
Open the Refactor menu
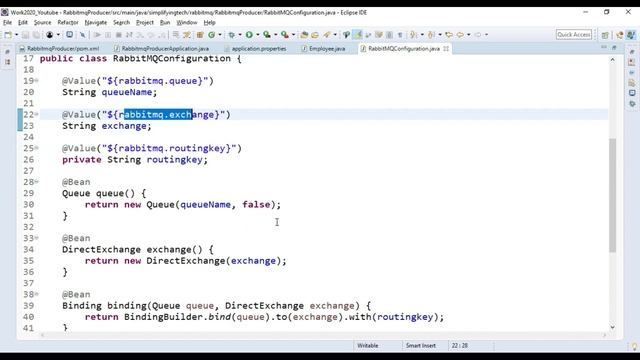point(68,22)
